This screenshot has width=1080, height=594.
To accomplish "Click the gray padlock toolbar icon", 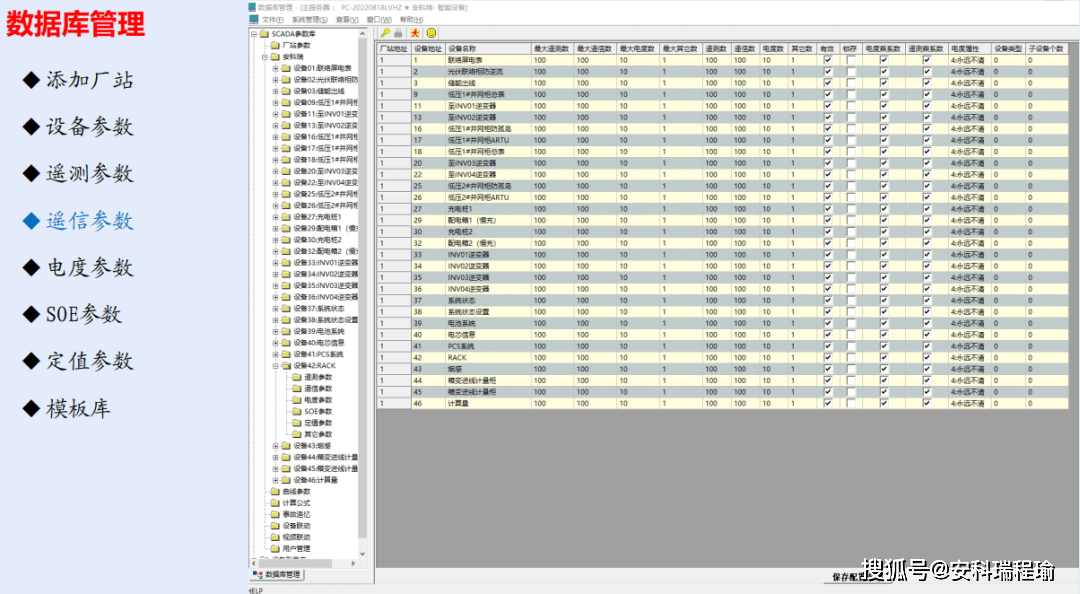I will pos(398,33).
